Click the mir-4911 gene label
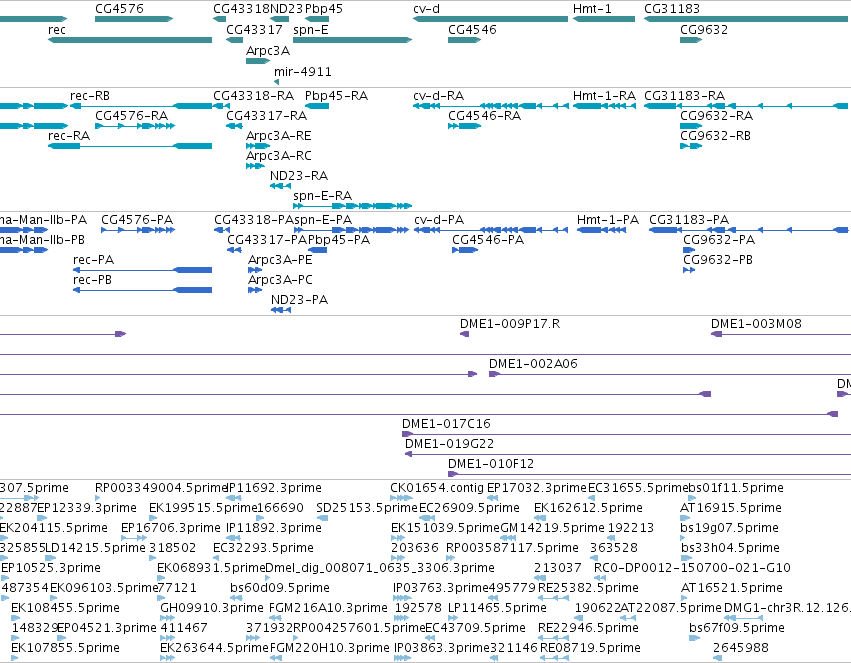This screenshot has width=851, height=663. [x=303, y=72]
